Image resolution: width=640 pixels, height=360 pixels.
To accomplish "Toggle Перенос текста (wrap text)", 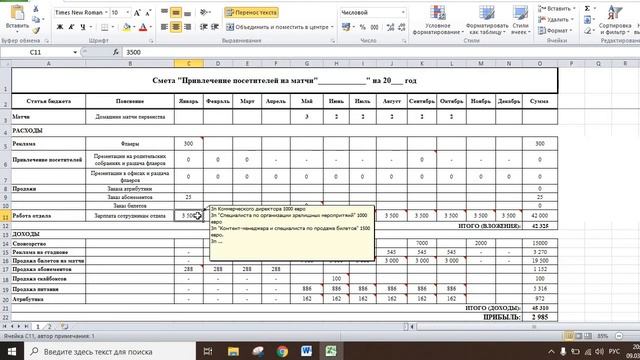I will 251,13.
